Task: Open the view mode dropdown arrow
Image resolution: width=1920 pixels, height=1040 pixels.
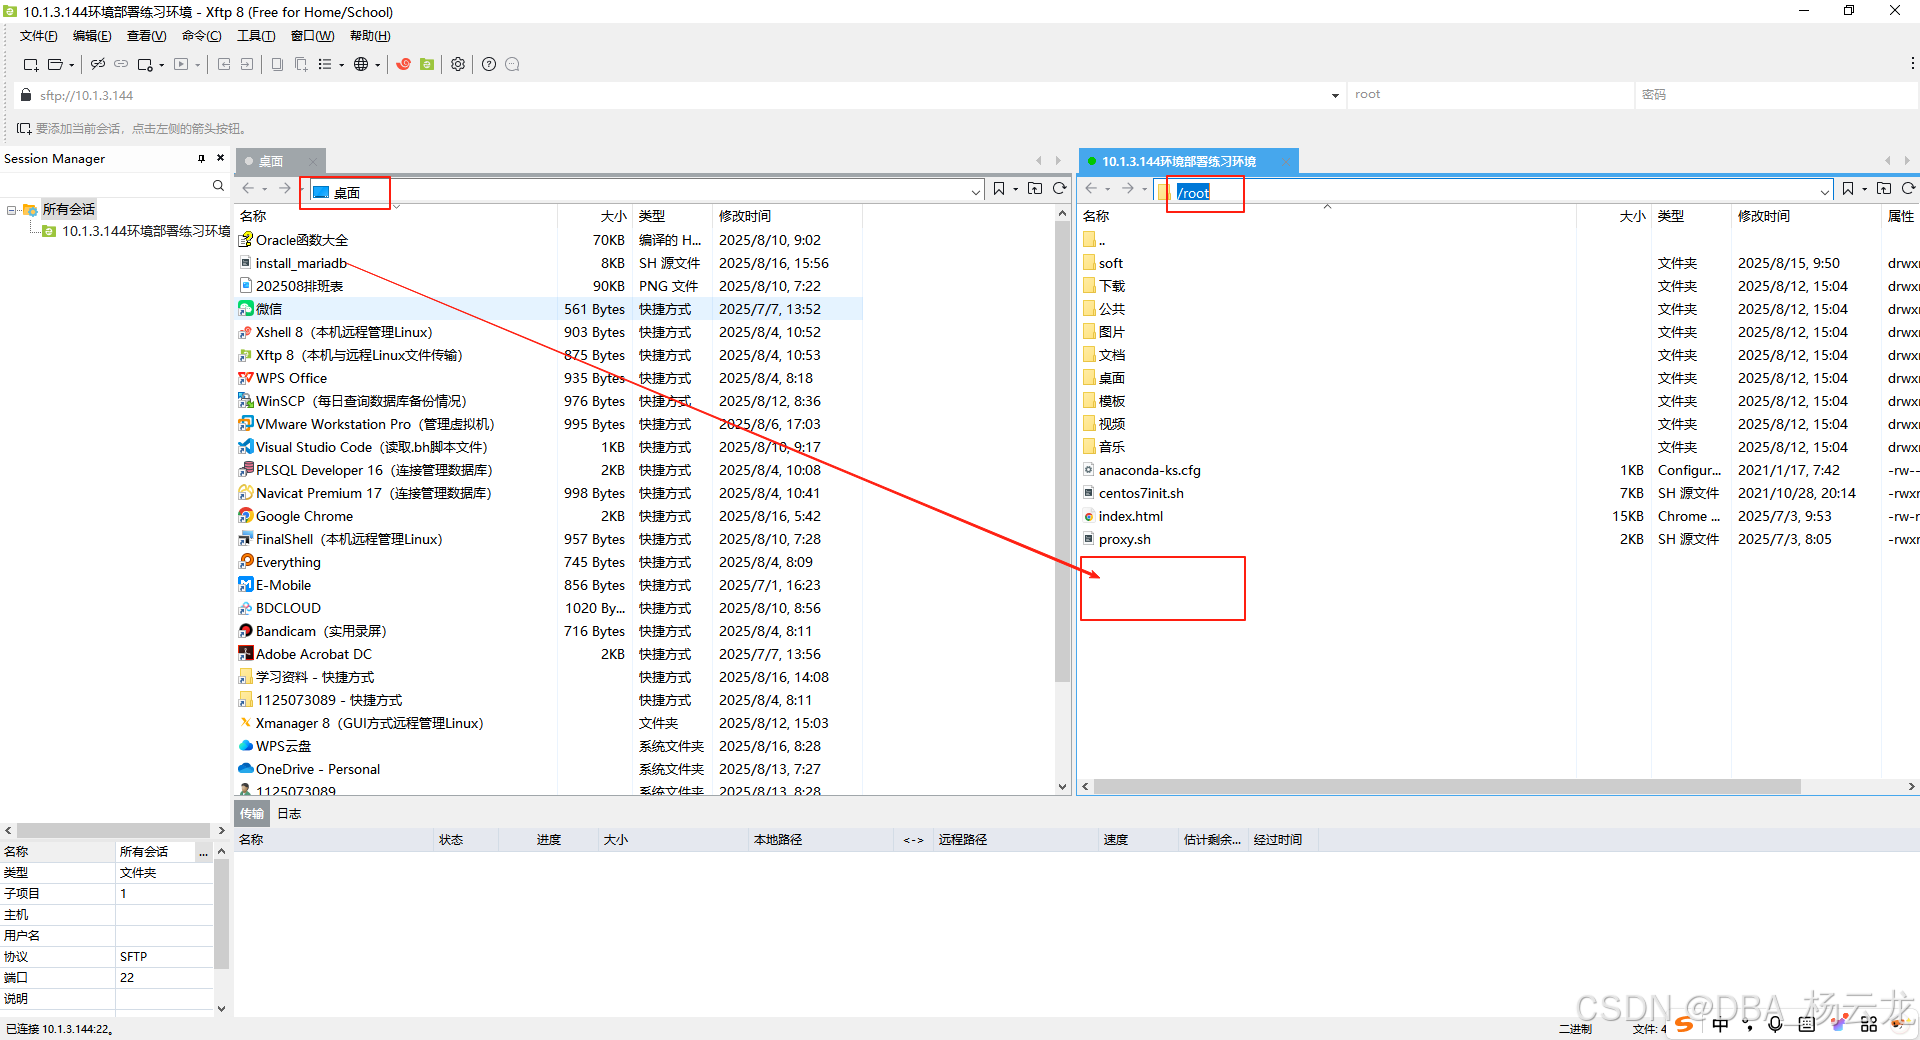Action: [x=341, y=65]
